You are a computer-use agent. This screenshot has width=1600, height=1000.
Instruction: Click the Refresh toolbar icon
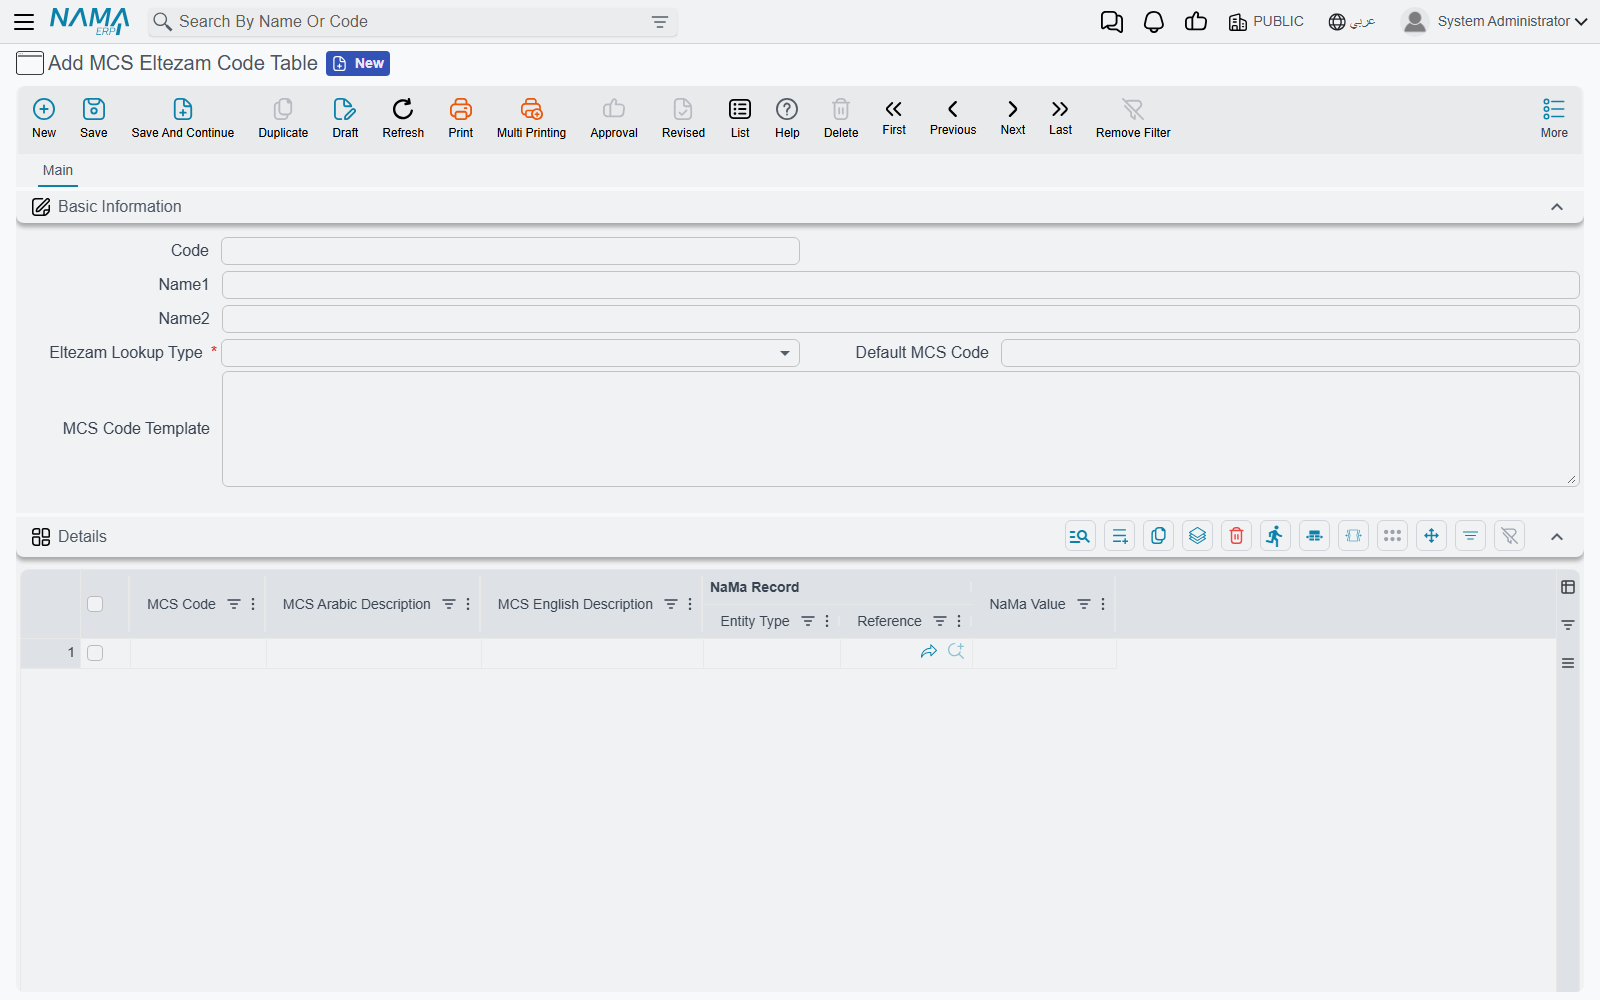(403, 118)
